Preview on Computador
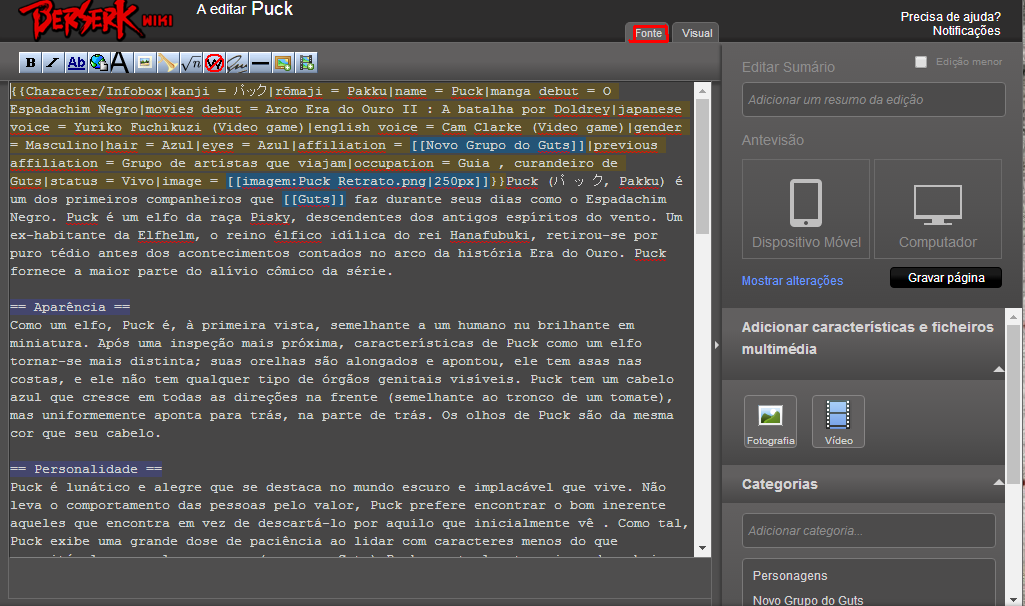This screenshot has height=606, width=1025. (x=937, y=209)
